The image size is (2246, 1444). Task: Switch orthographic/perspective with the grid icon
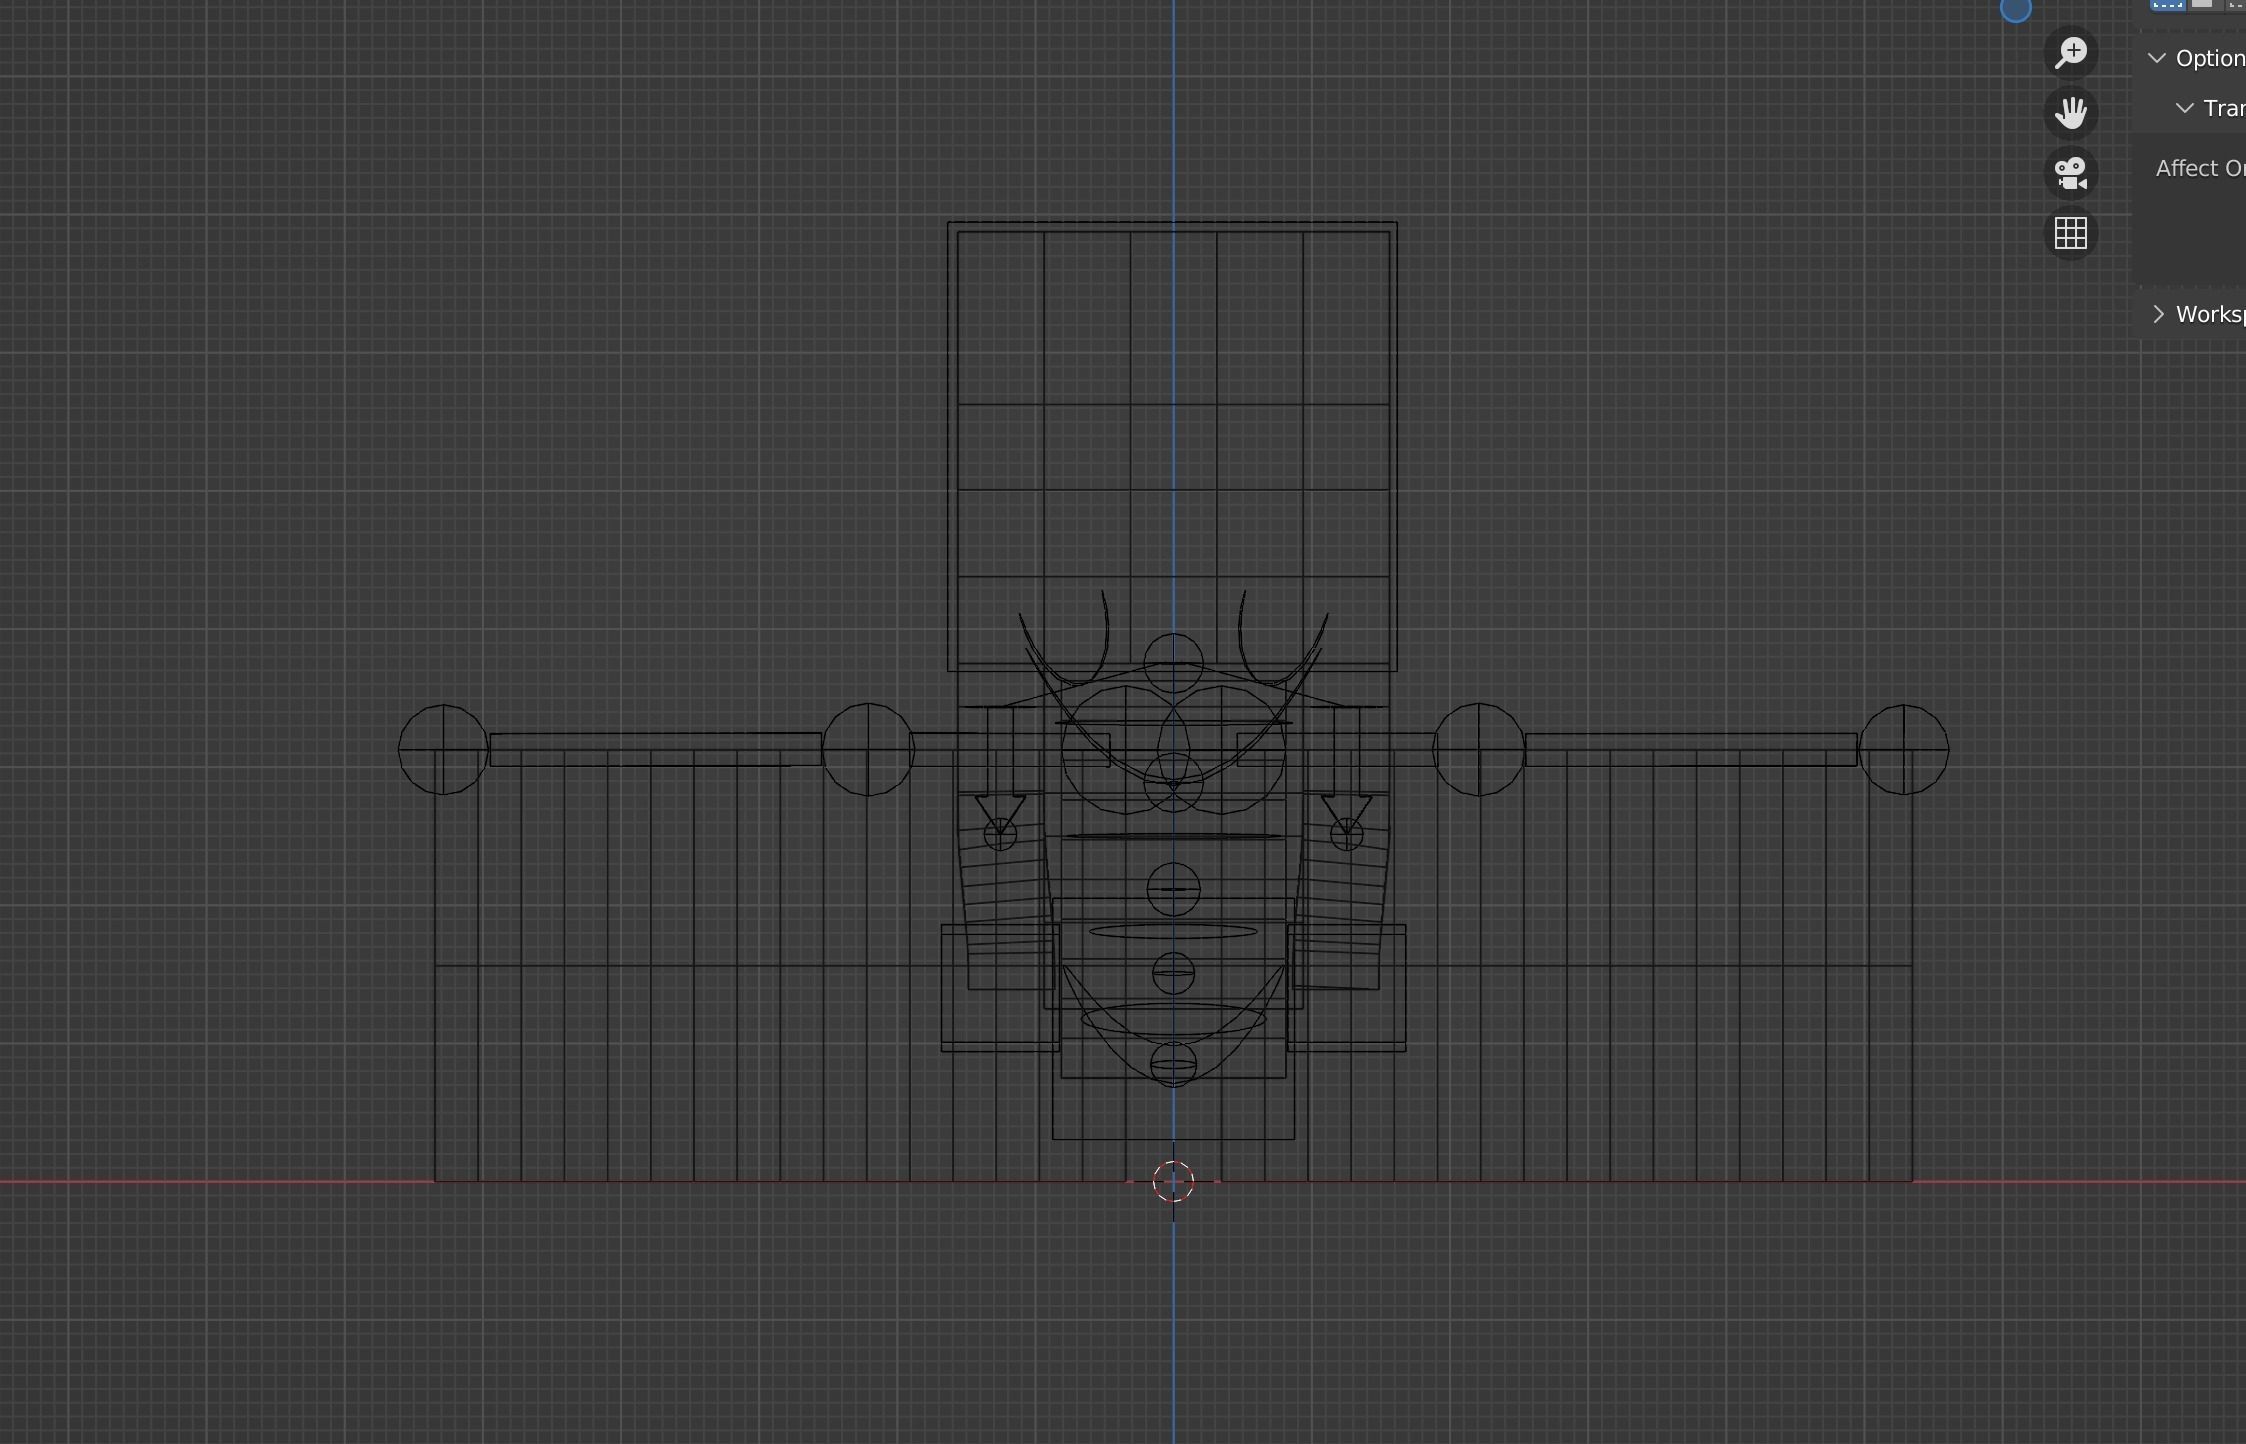[2071, 234]
